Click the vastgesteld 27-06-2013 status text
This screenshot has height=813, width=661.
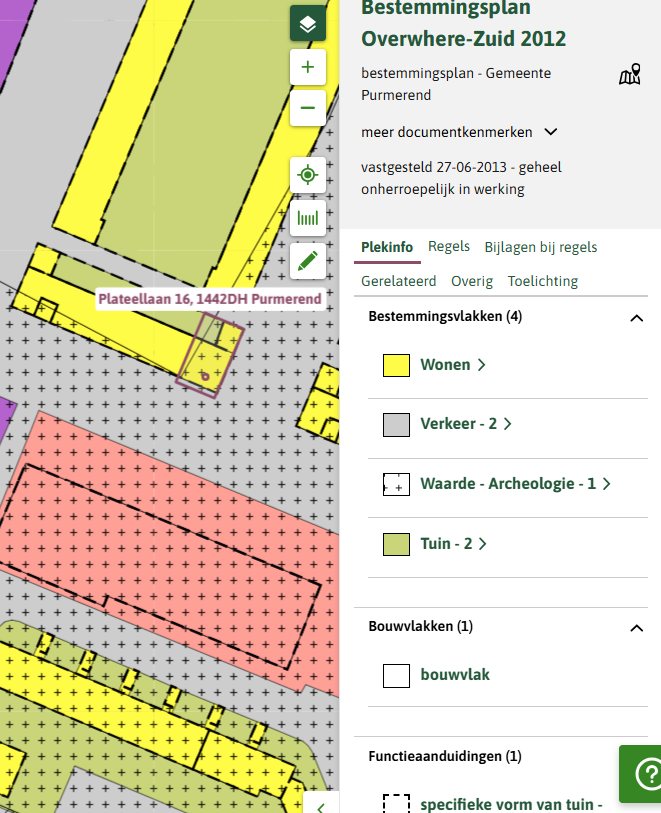461,178
